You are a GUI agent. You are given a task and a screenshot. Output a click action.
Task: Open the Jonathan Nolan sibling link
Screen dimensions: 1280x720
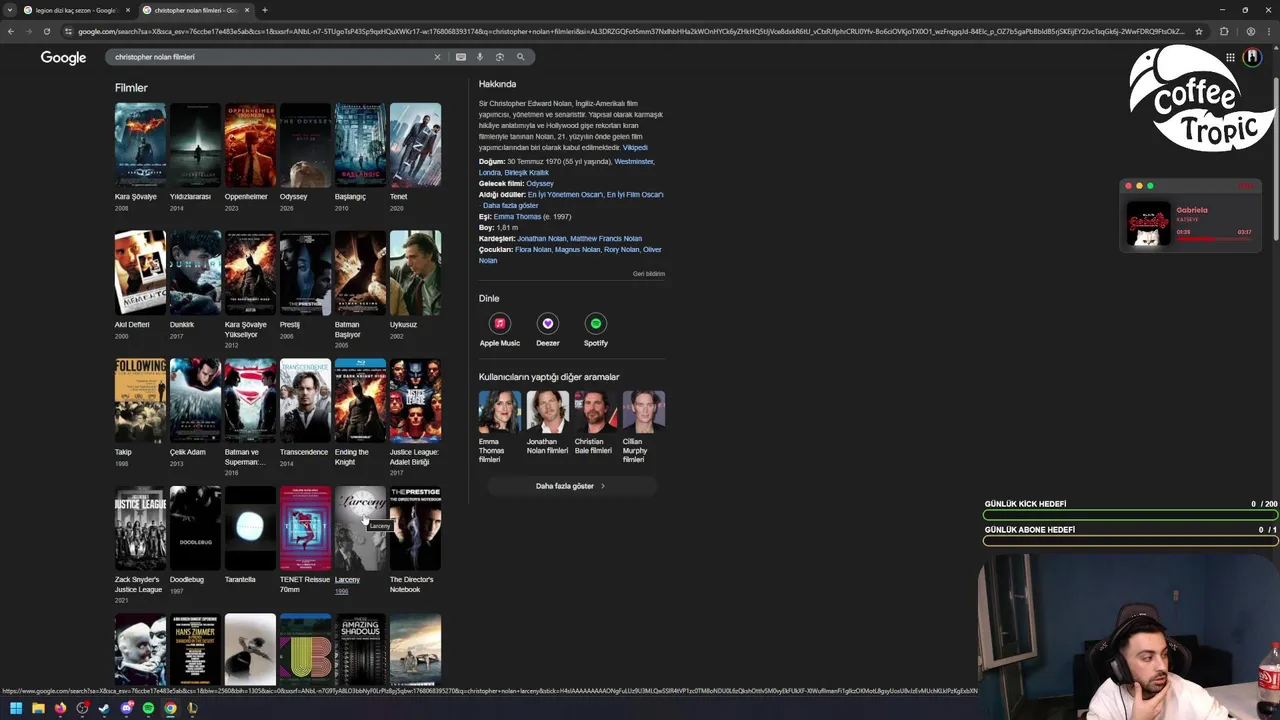point(541,238)
